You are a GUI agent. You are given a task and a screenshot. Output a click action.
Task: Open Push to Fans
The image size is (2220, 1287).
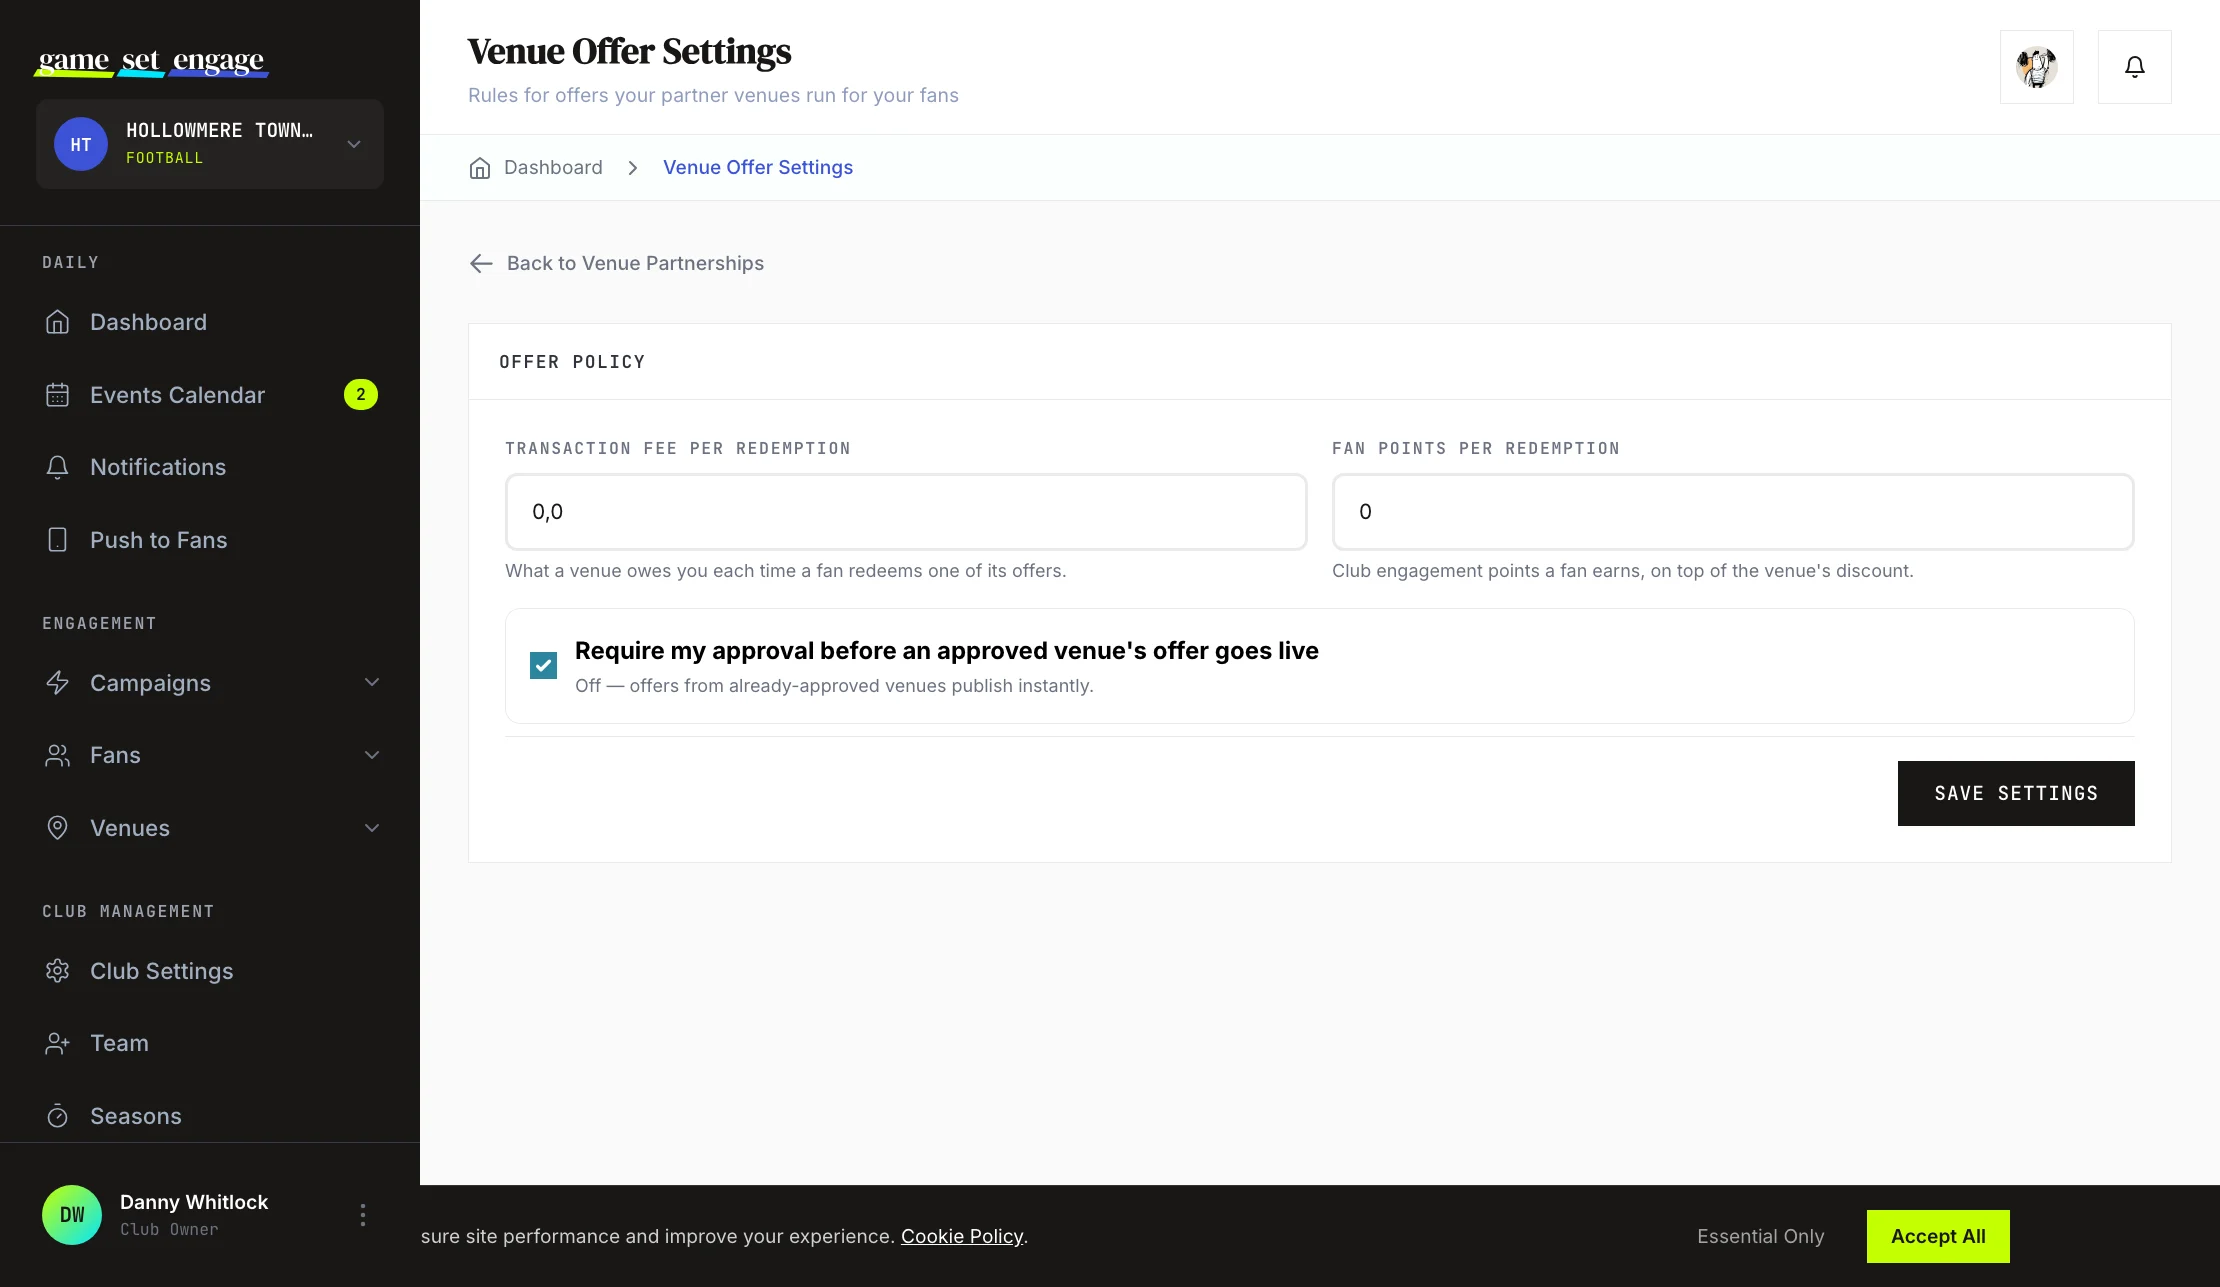(x=210, y=540)
